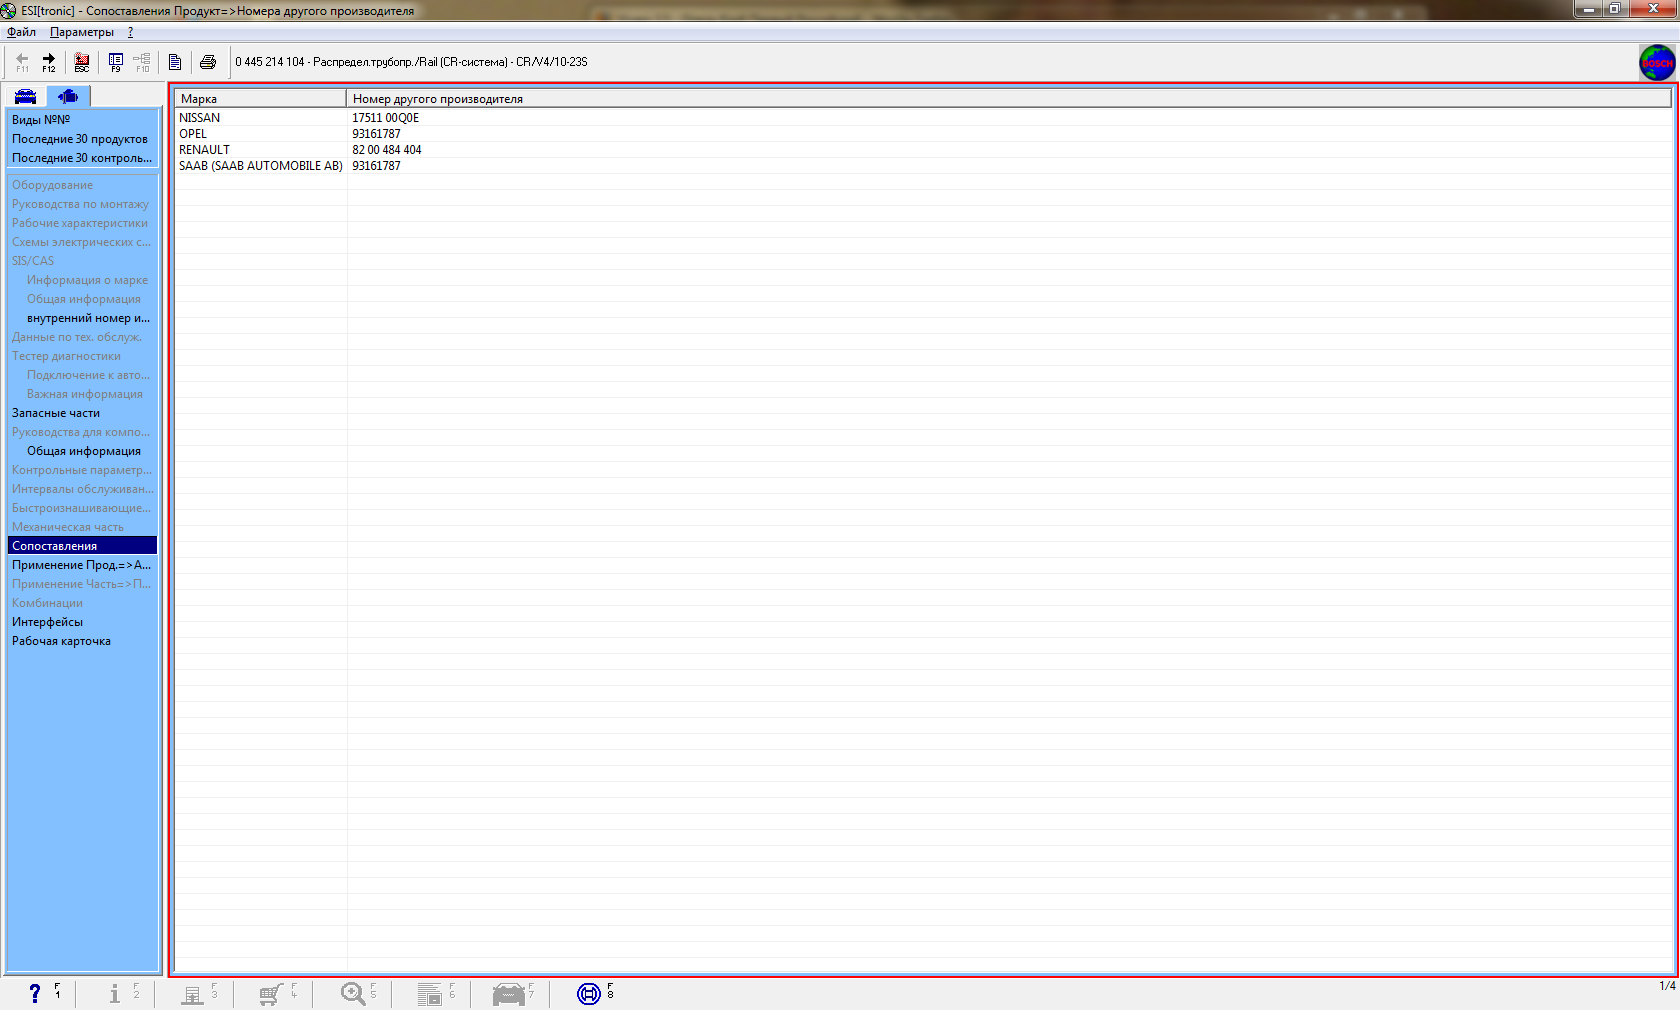1680x1010 pixels.
Task: Click SAAB's number 93161787
Action: click(x=376, y=166)
